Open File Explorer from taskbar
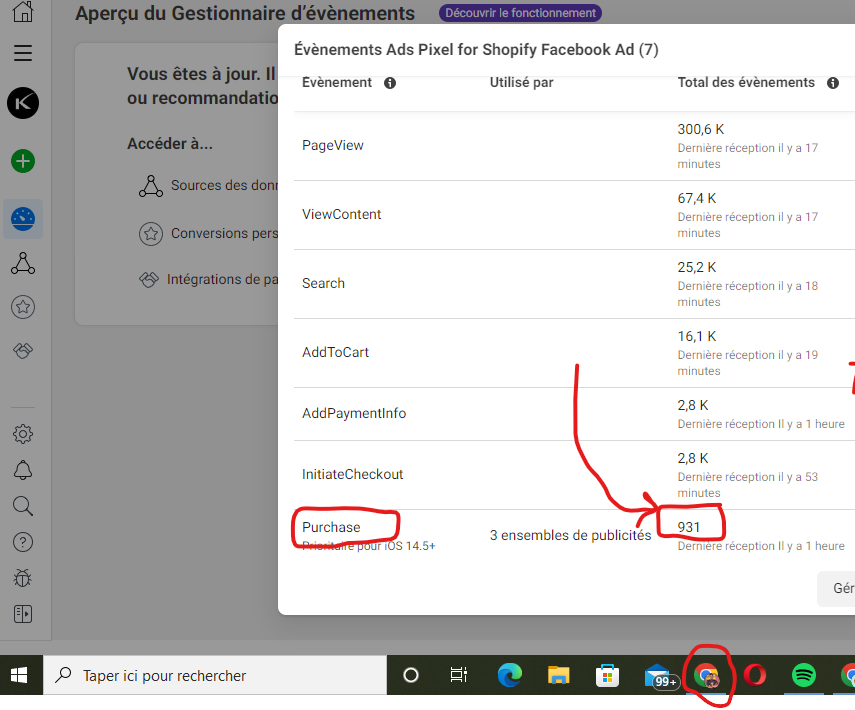855x710 pixels. (558, 676)
